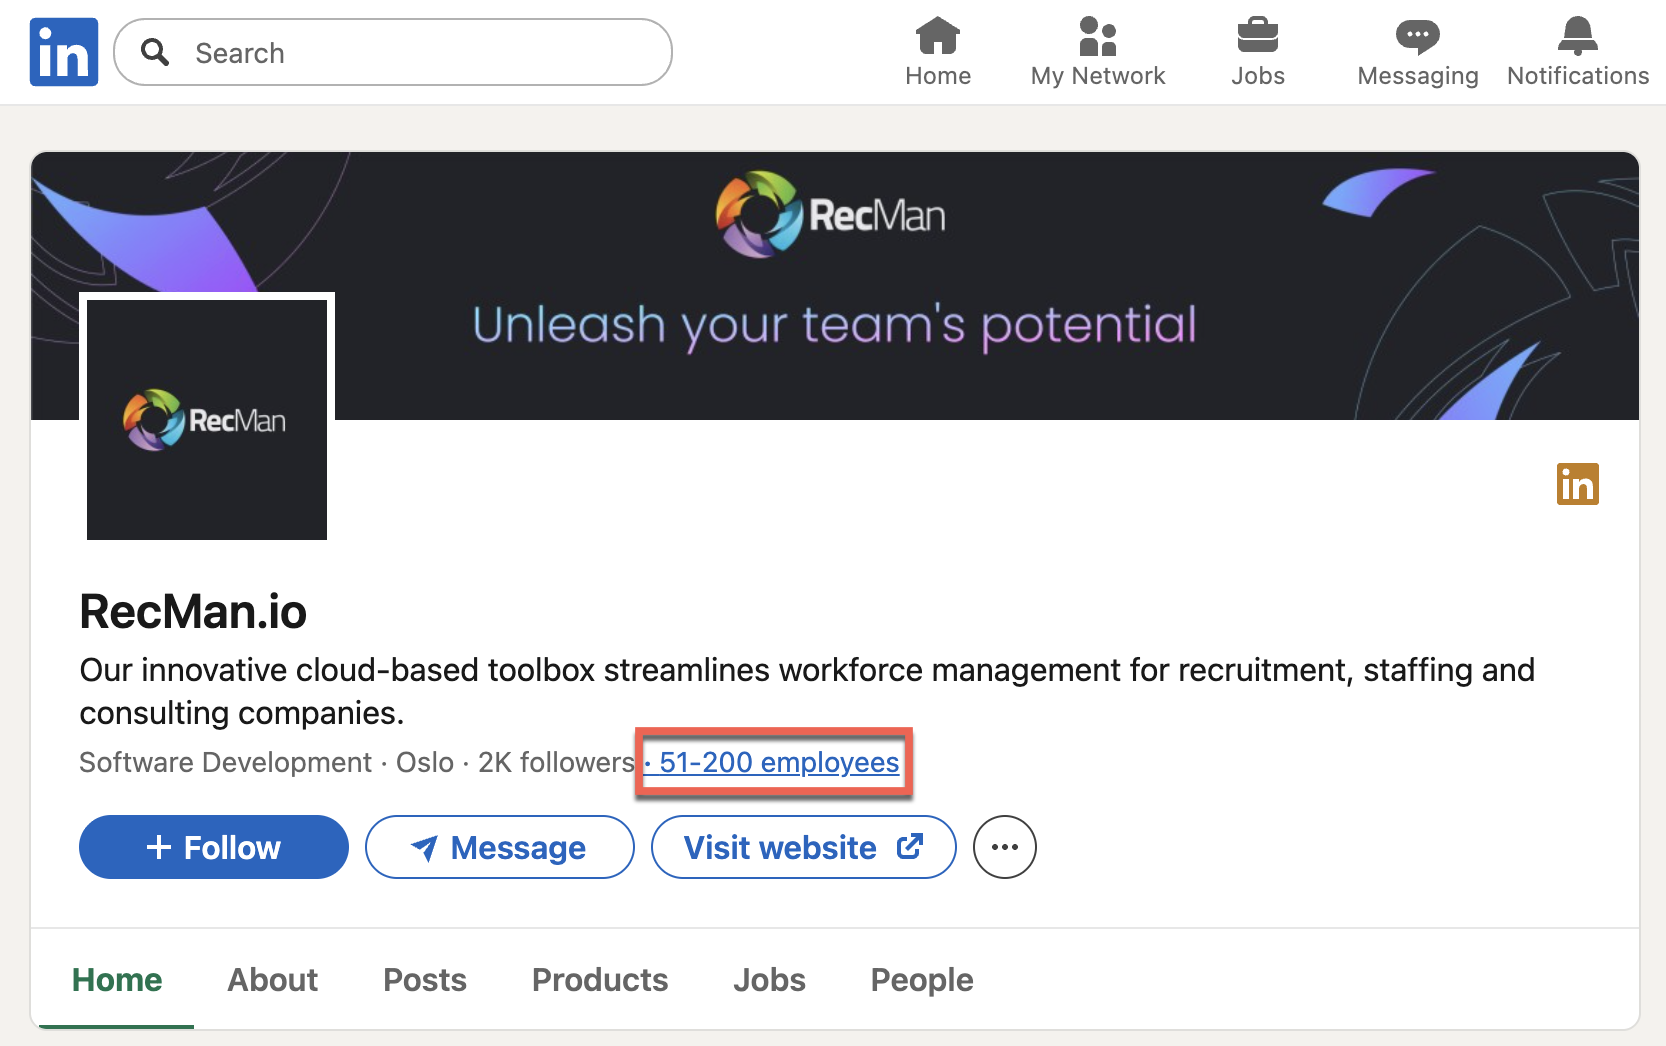Check Notifications bell icon
Image resolution: width=1666 pixels, height=1046 pixels.
(1577, 37)
